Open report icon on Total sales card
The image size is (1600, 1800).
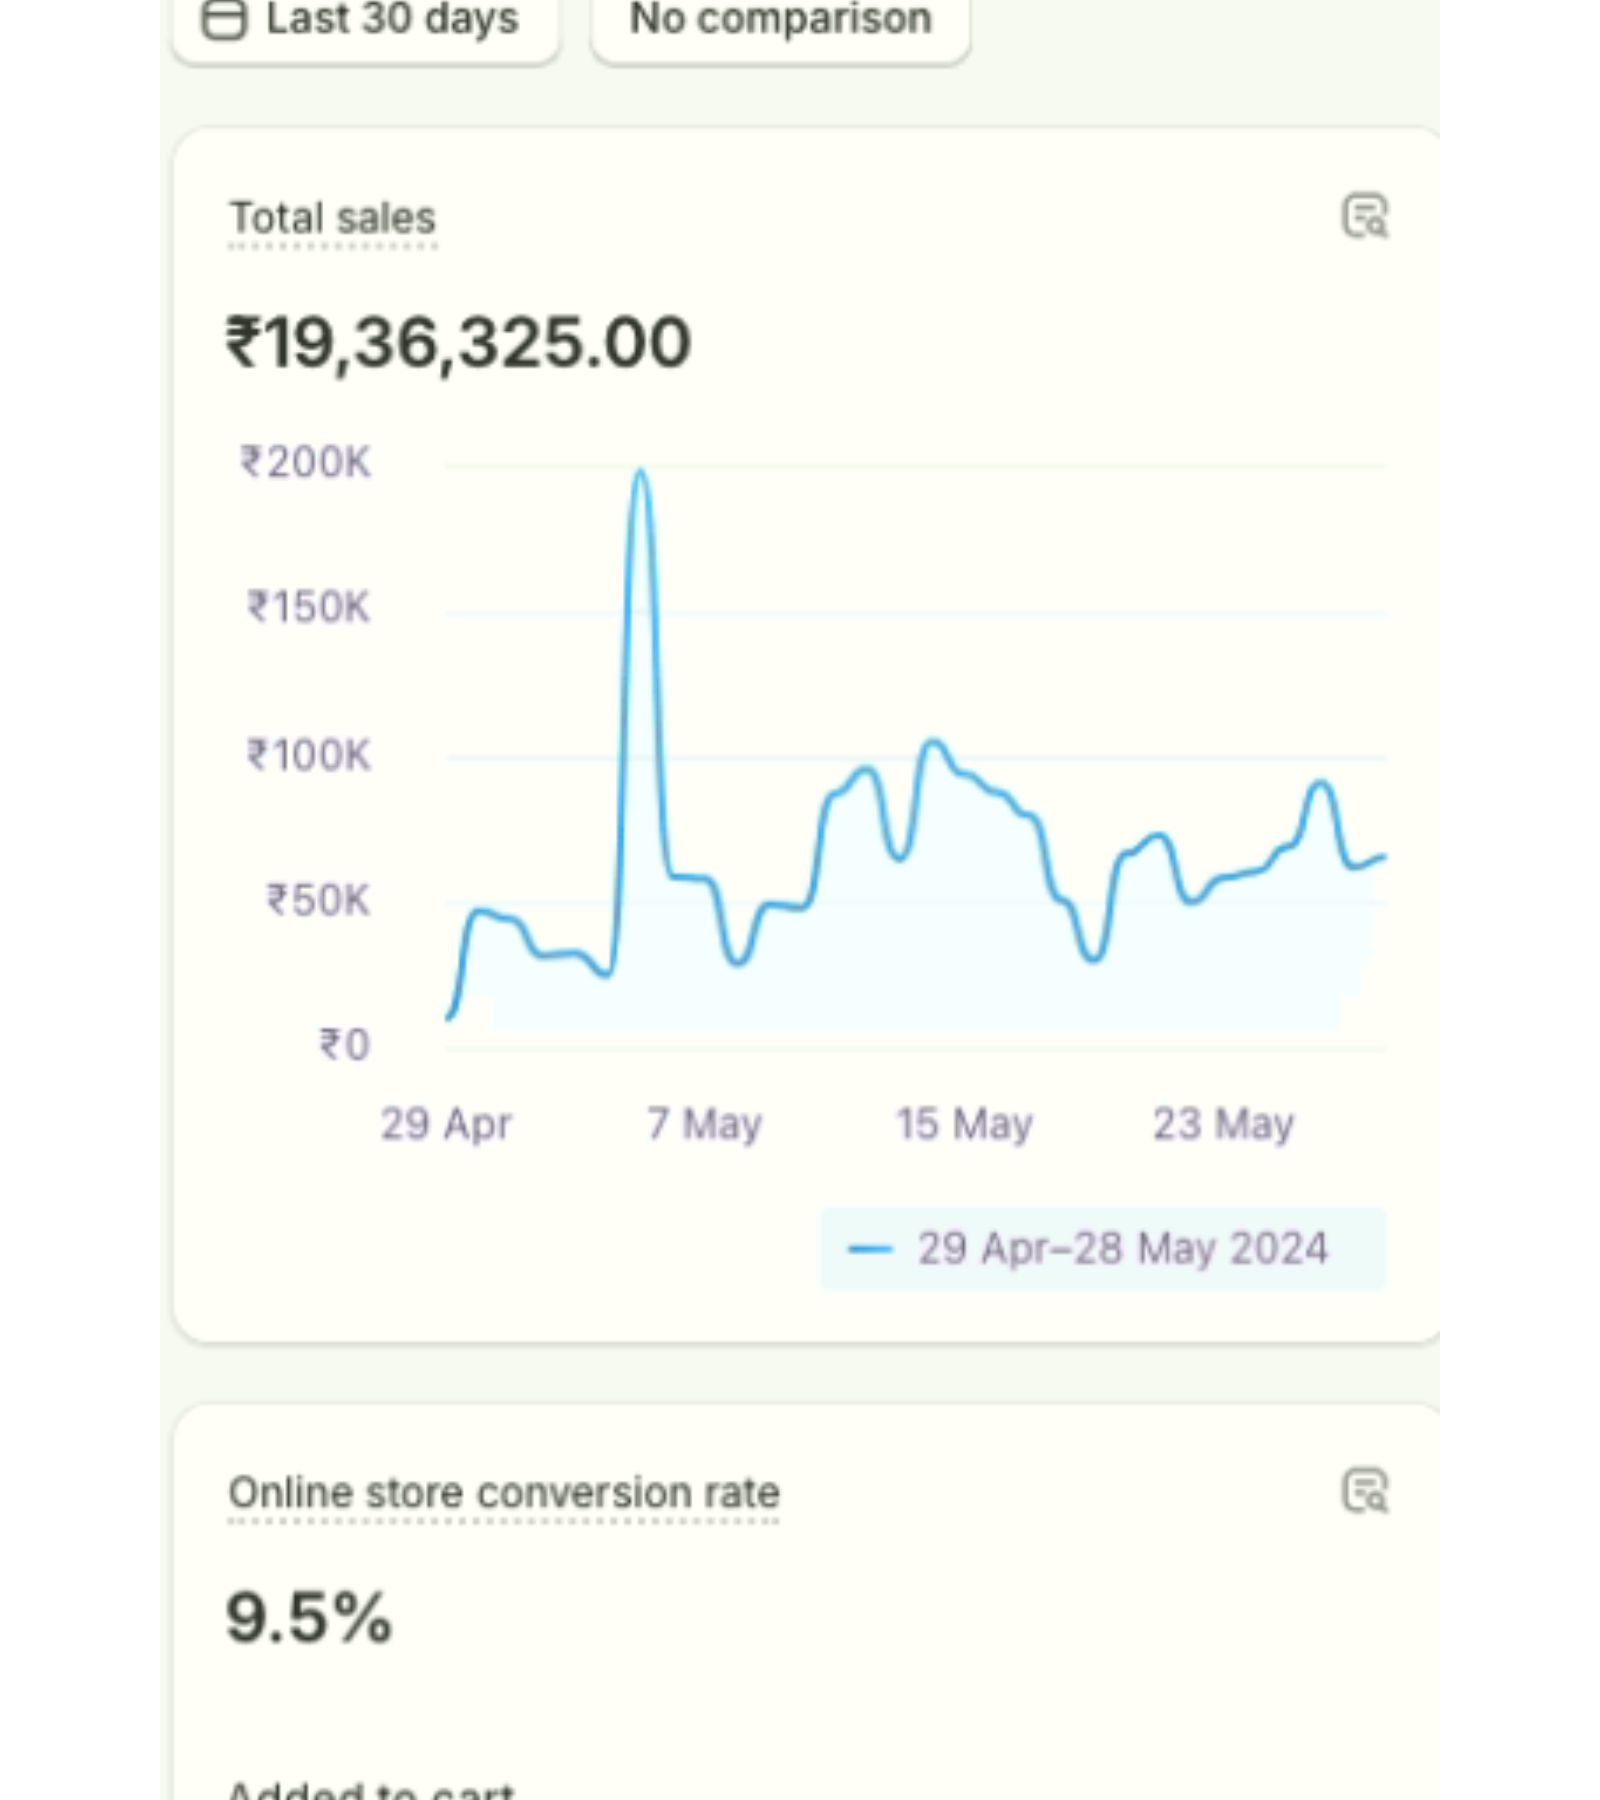tap(1364, 216)
